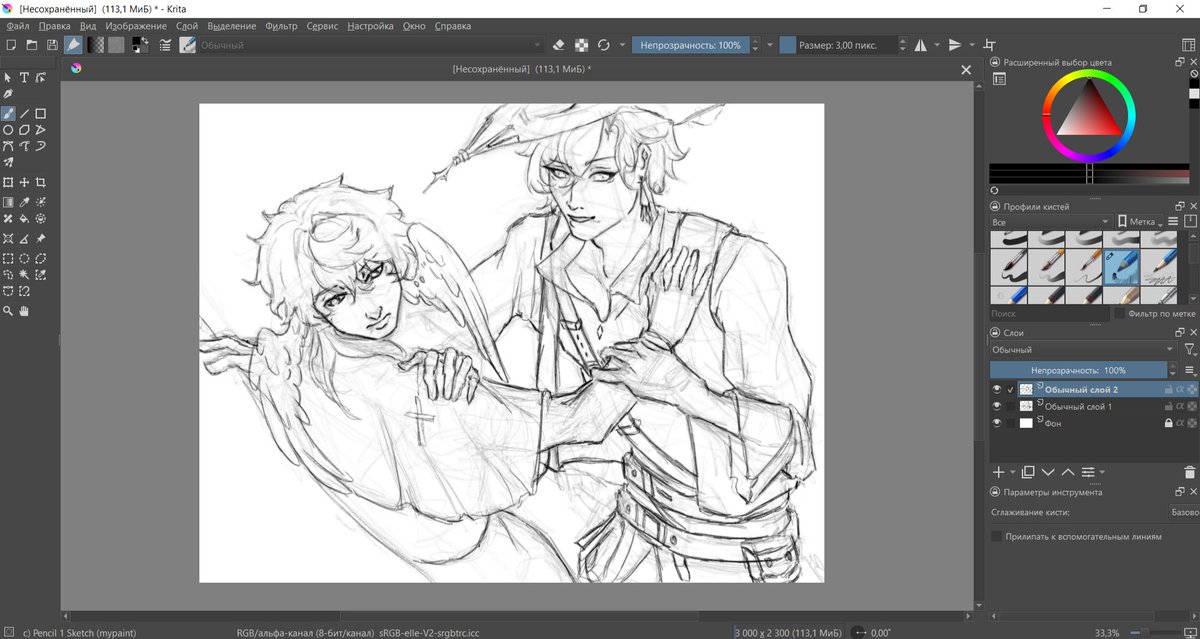Viewport: 1200px width, 639px height.
Task: Choose the Rectangle shape tool
Action: pyautogui.click(x=41, y=114)
